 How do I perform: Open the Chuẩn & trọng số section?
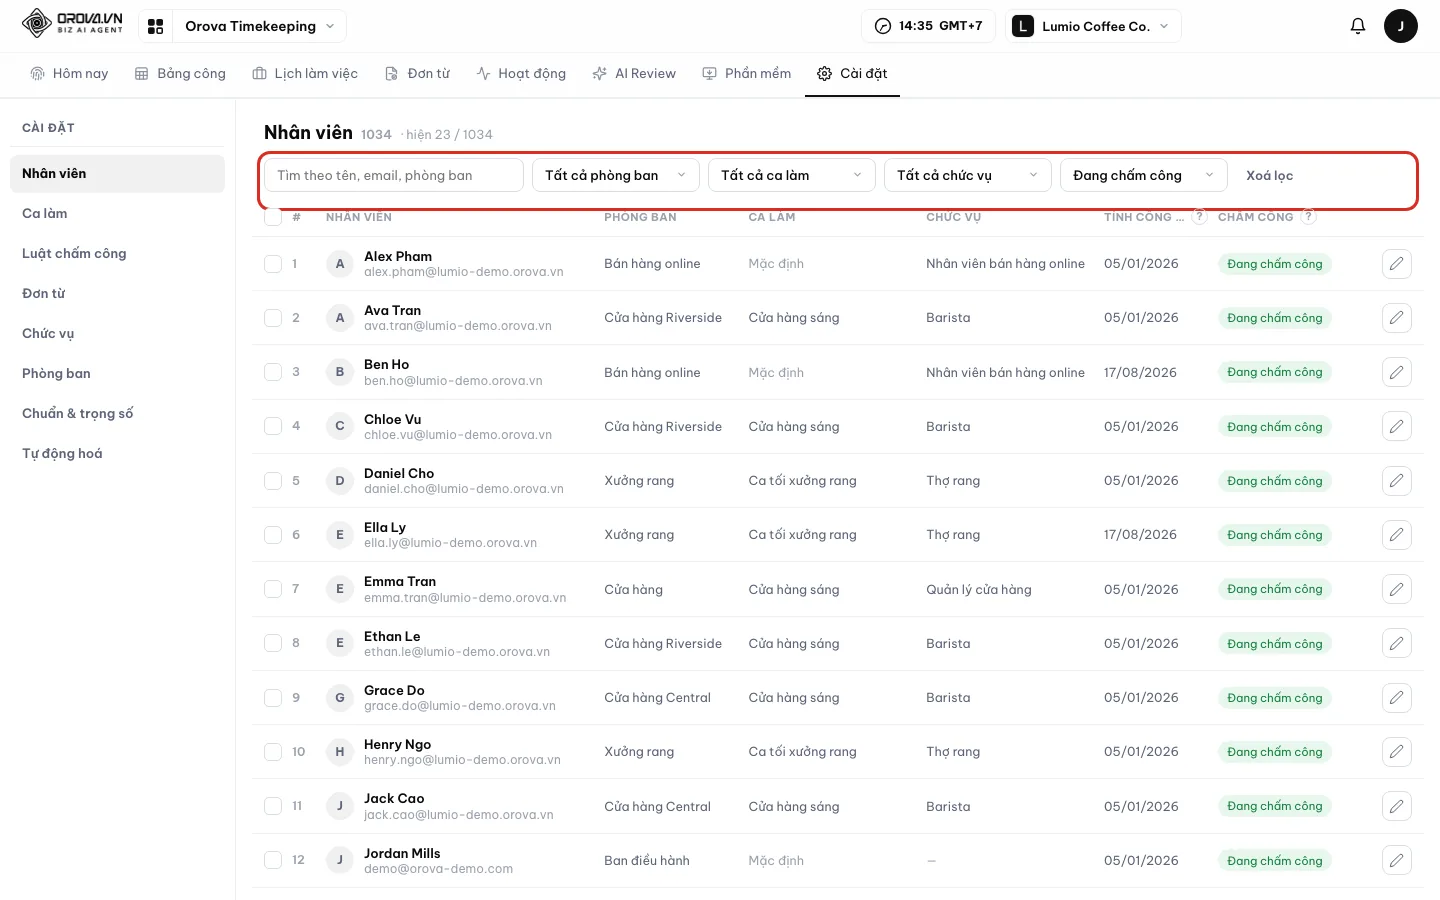pos(117,413)
